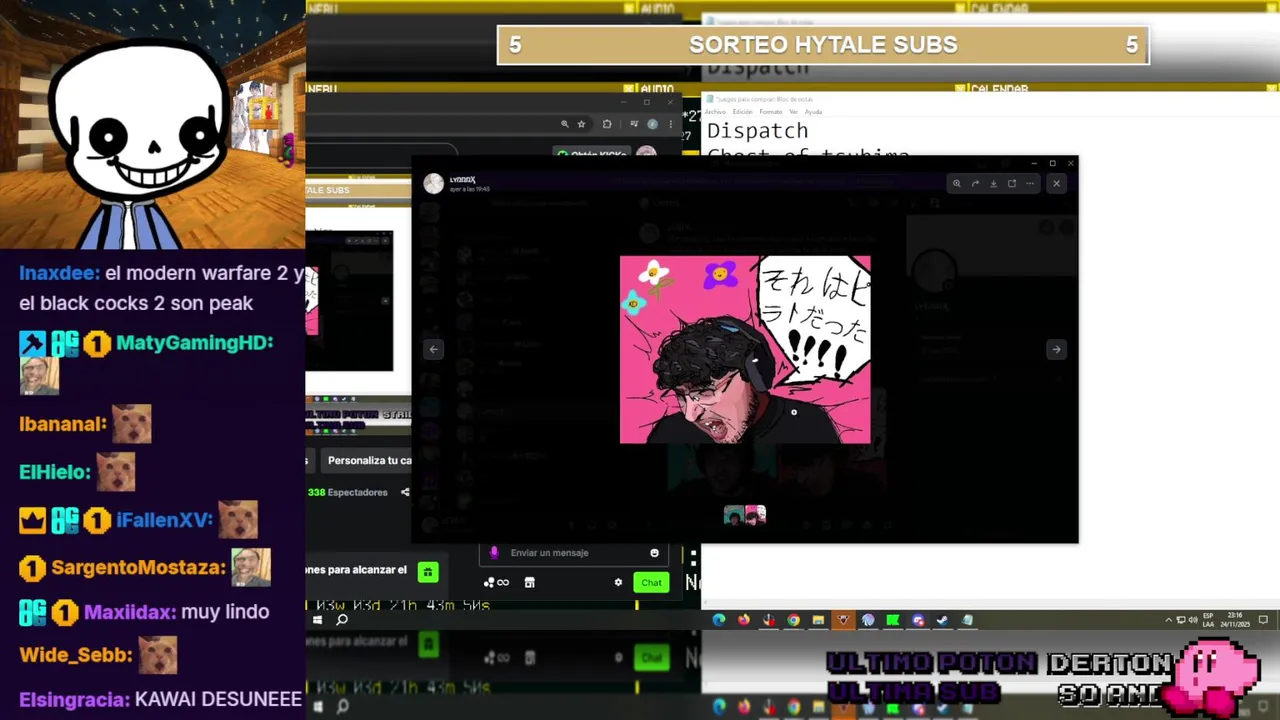Click the 338 Espectadores viewer count
The height and width of the screenshot is (720, 1280).
(347, 492)
